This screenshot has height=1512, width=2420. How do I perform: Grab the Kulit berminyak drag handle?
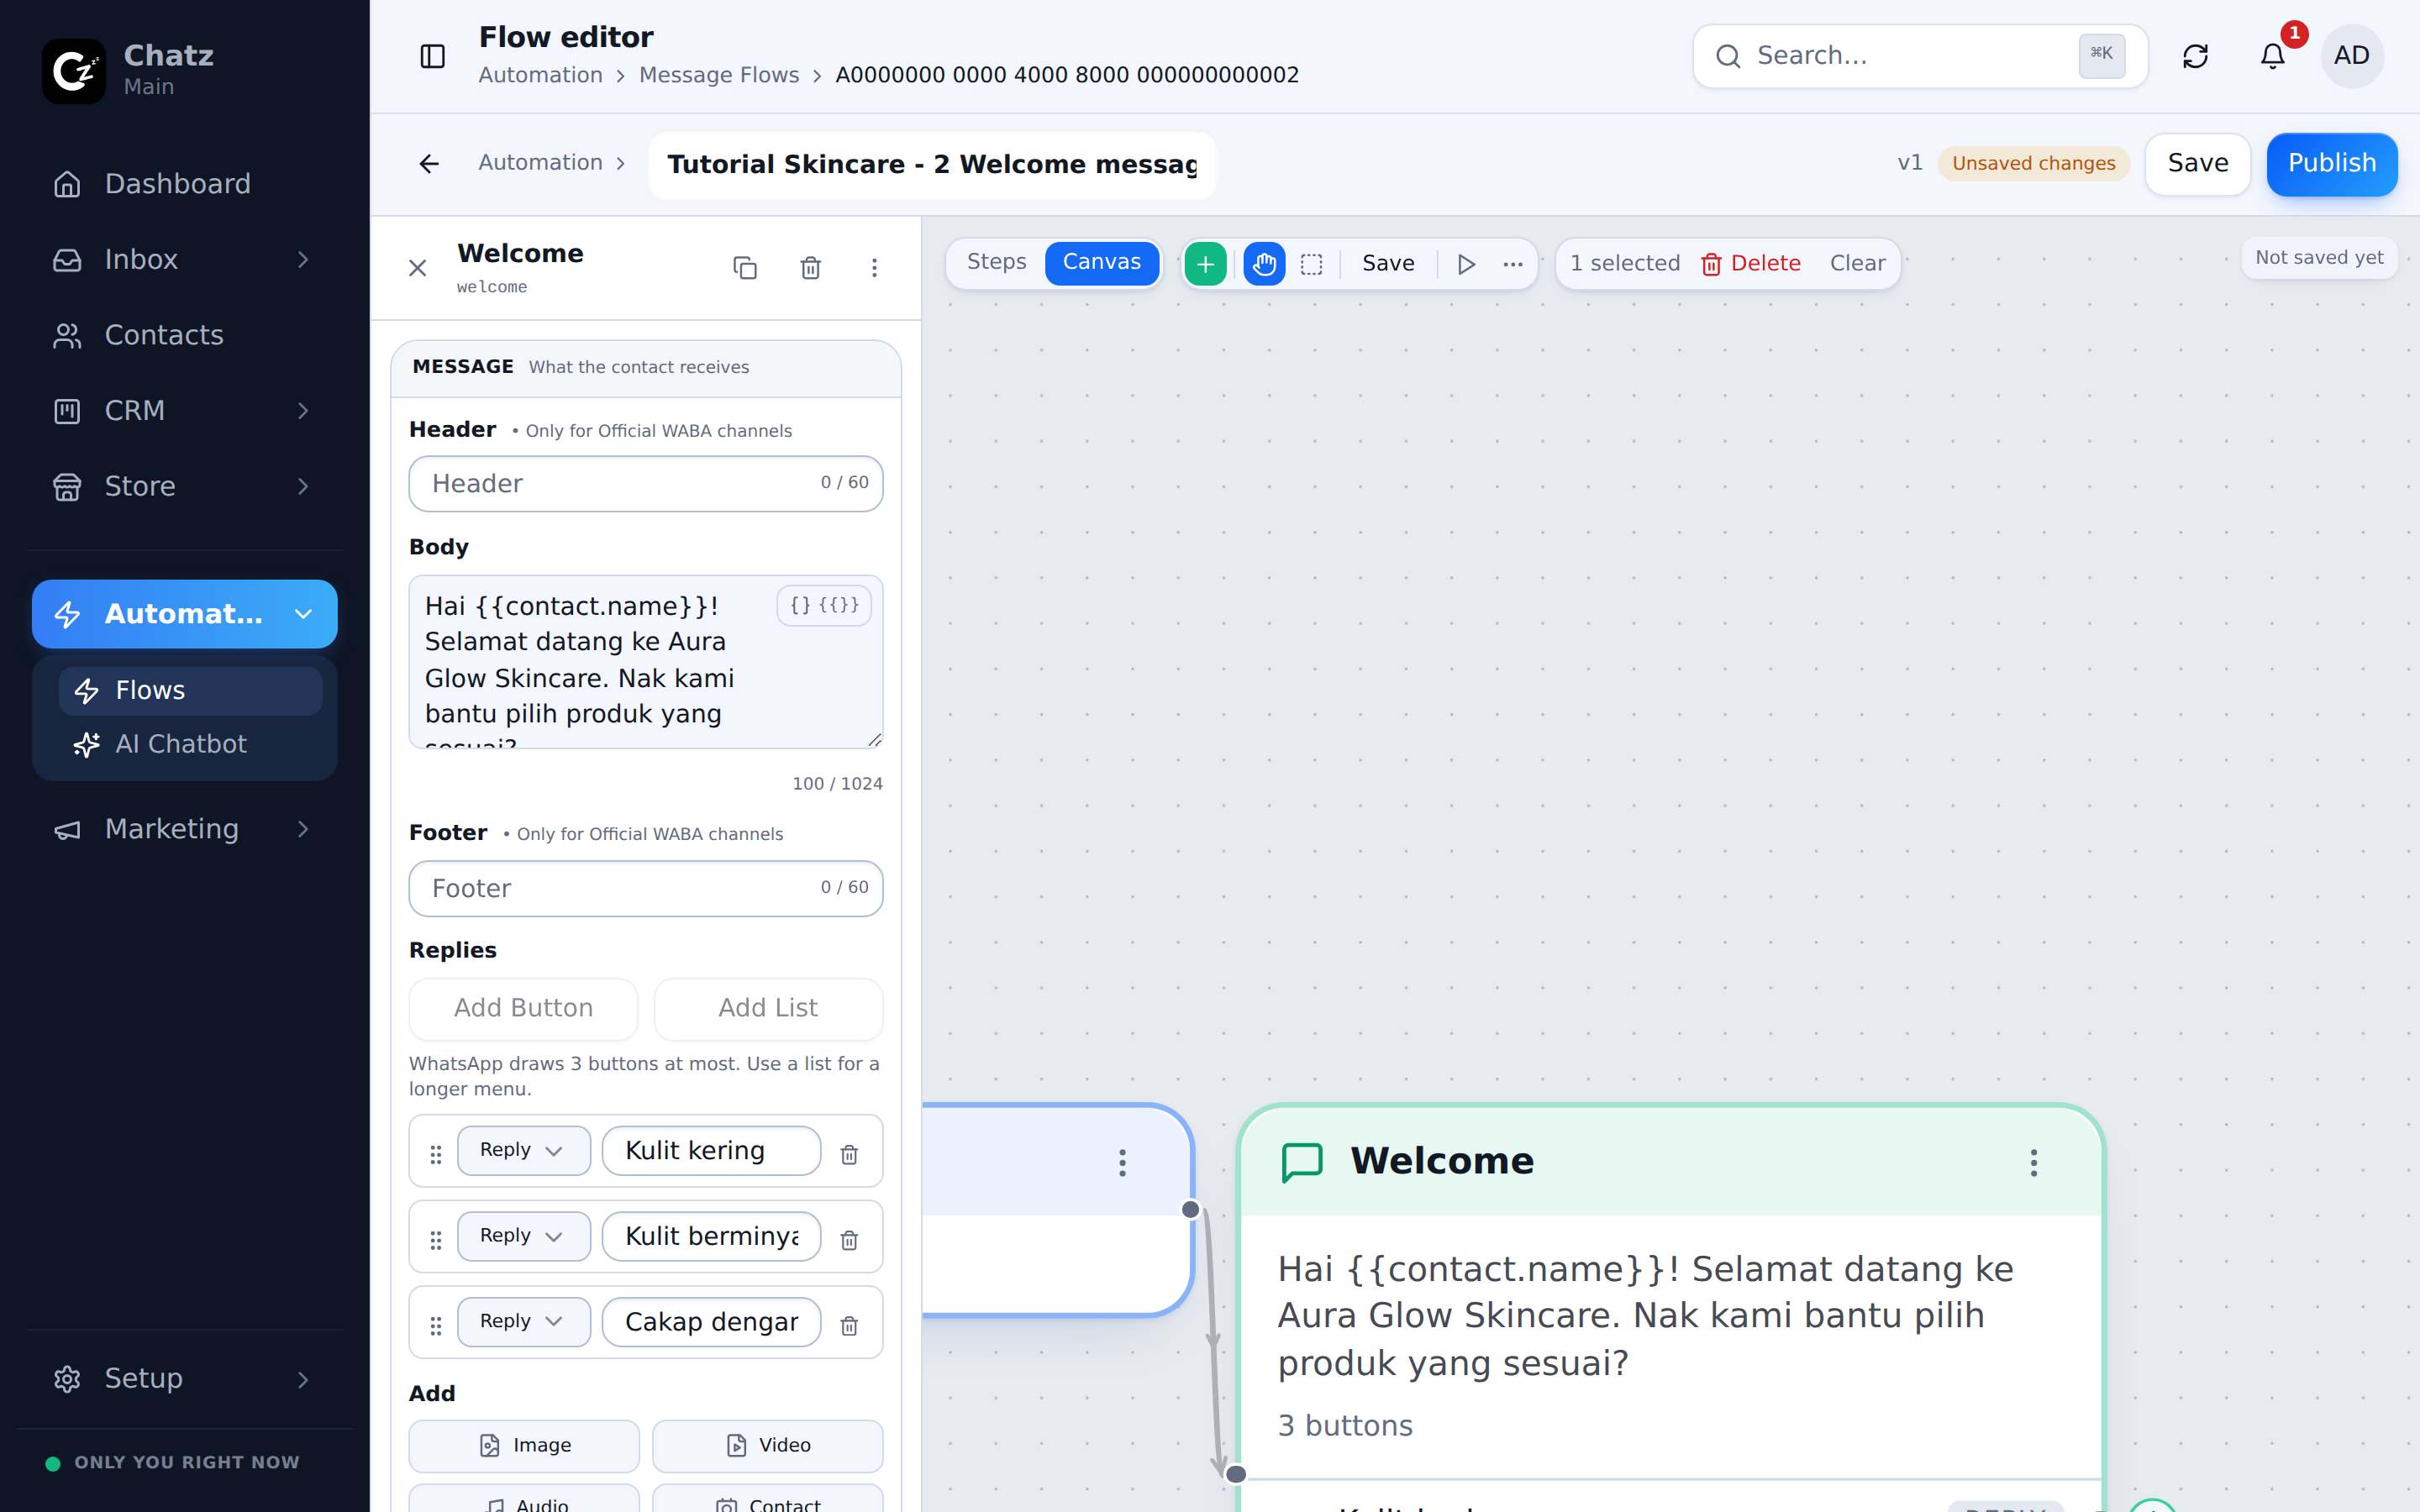pos(436,1240)
